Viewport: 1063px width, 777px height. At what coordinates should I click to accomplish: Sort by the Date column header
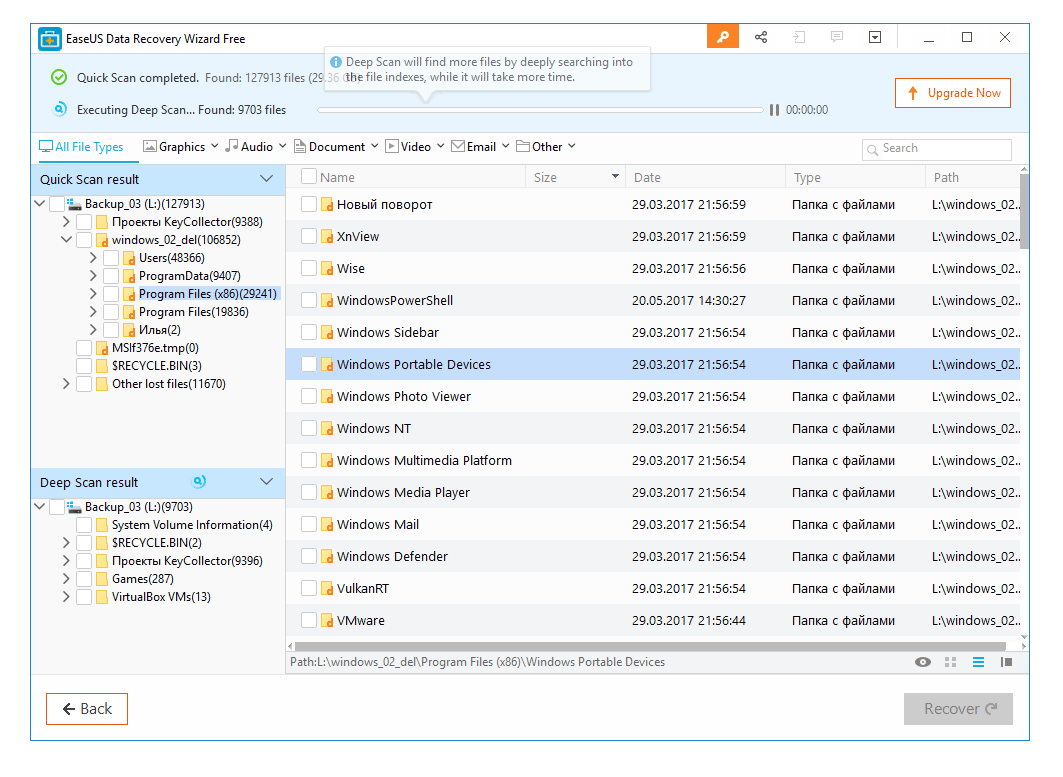pos(705,177)
